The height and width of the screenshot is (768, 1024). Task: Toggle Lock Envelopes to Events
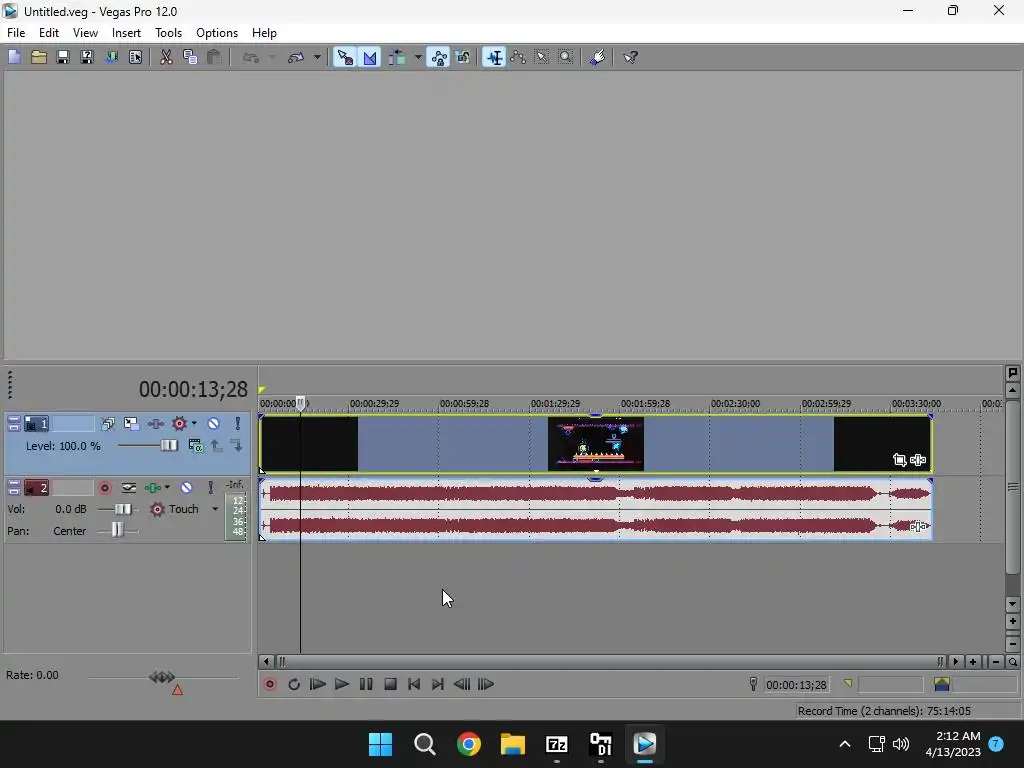pos(439,57)
